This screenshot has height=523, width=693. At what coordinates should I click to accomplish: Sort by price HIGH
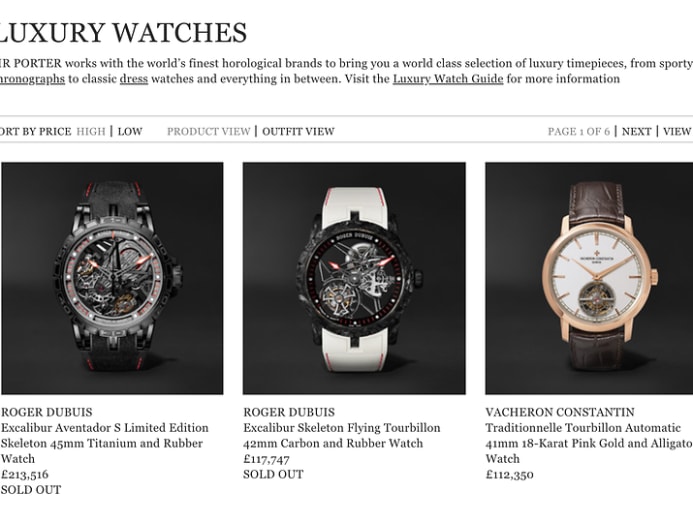[x=91, y=131]
